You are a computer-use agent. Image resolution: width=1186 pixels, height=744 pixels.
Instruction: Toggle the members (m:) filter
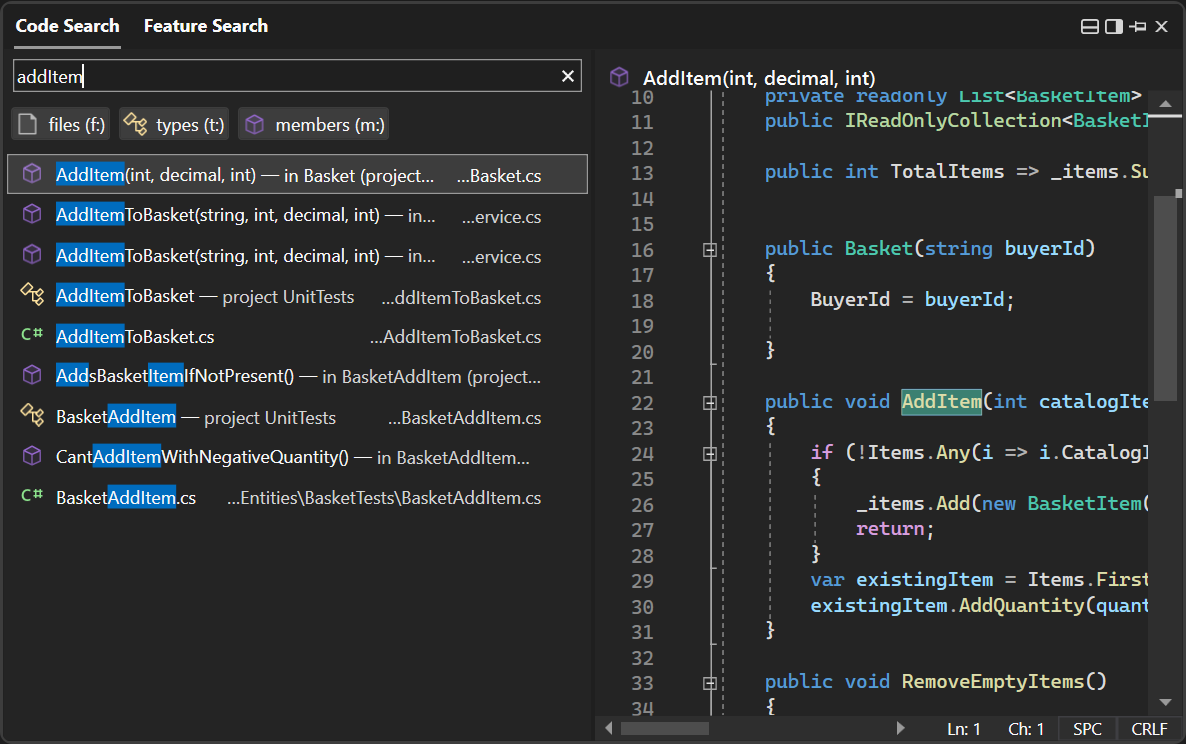point(313,125)
